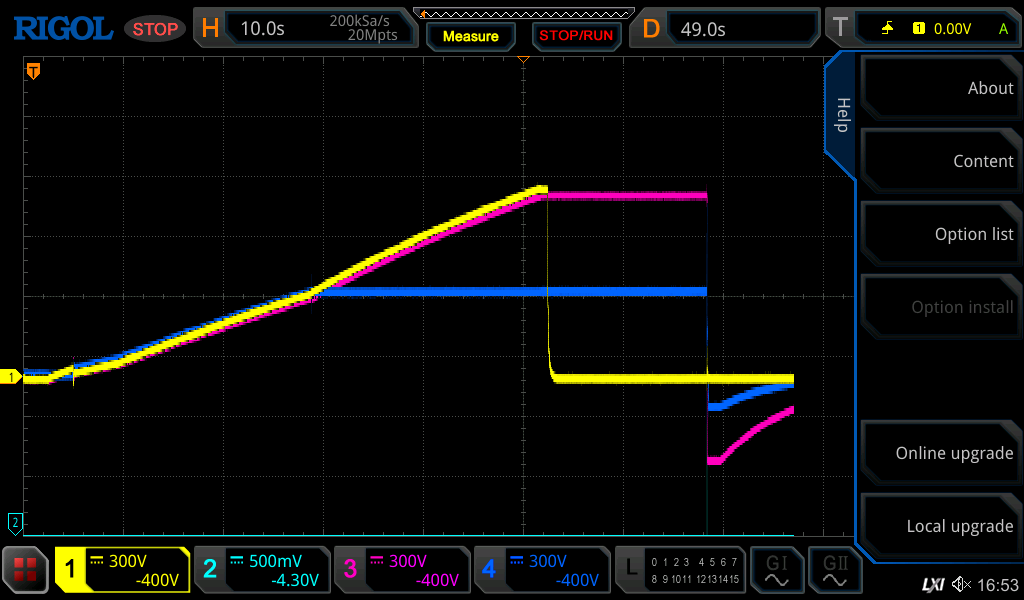Click the RIGOL logo
Viewport: 1024px width, 600px height.
click(x=62, y=28)
